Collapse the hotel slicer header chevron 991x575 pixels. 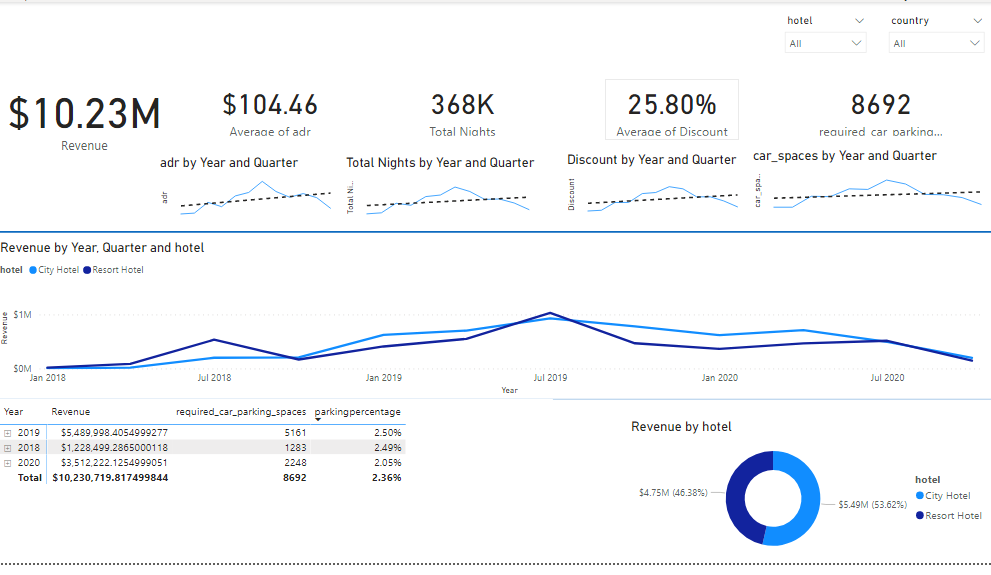(859, 21)
